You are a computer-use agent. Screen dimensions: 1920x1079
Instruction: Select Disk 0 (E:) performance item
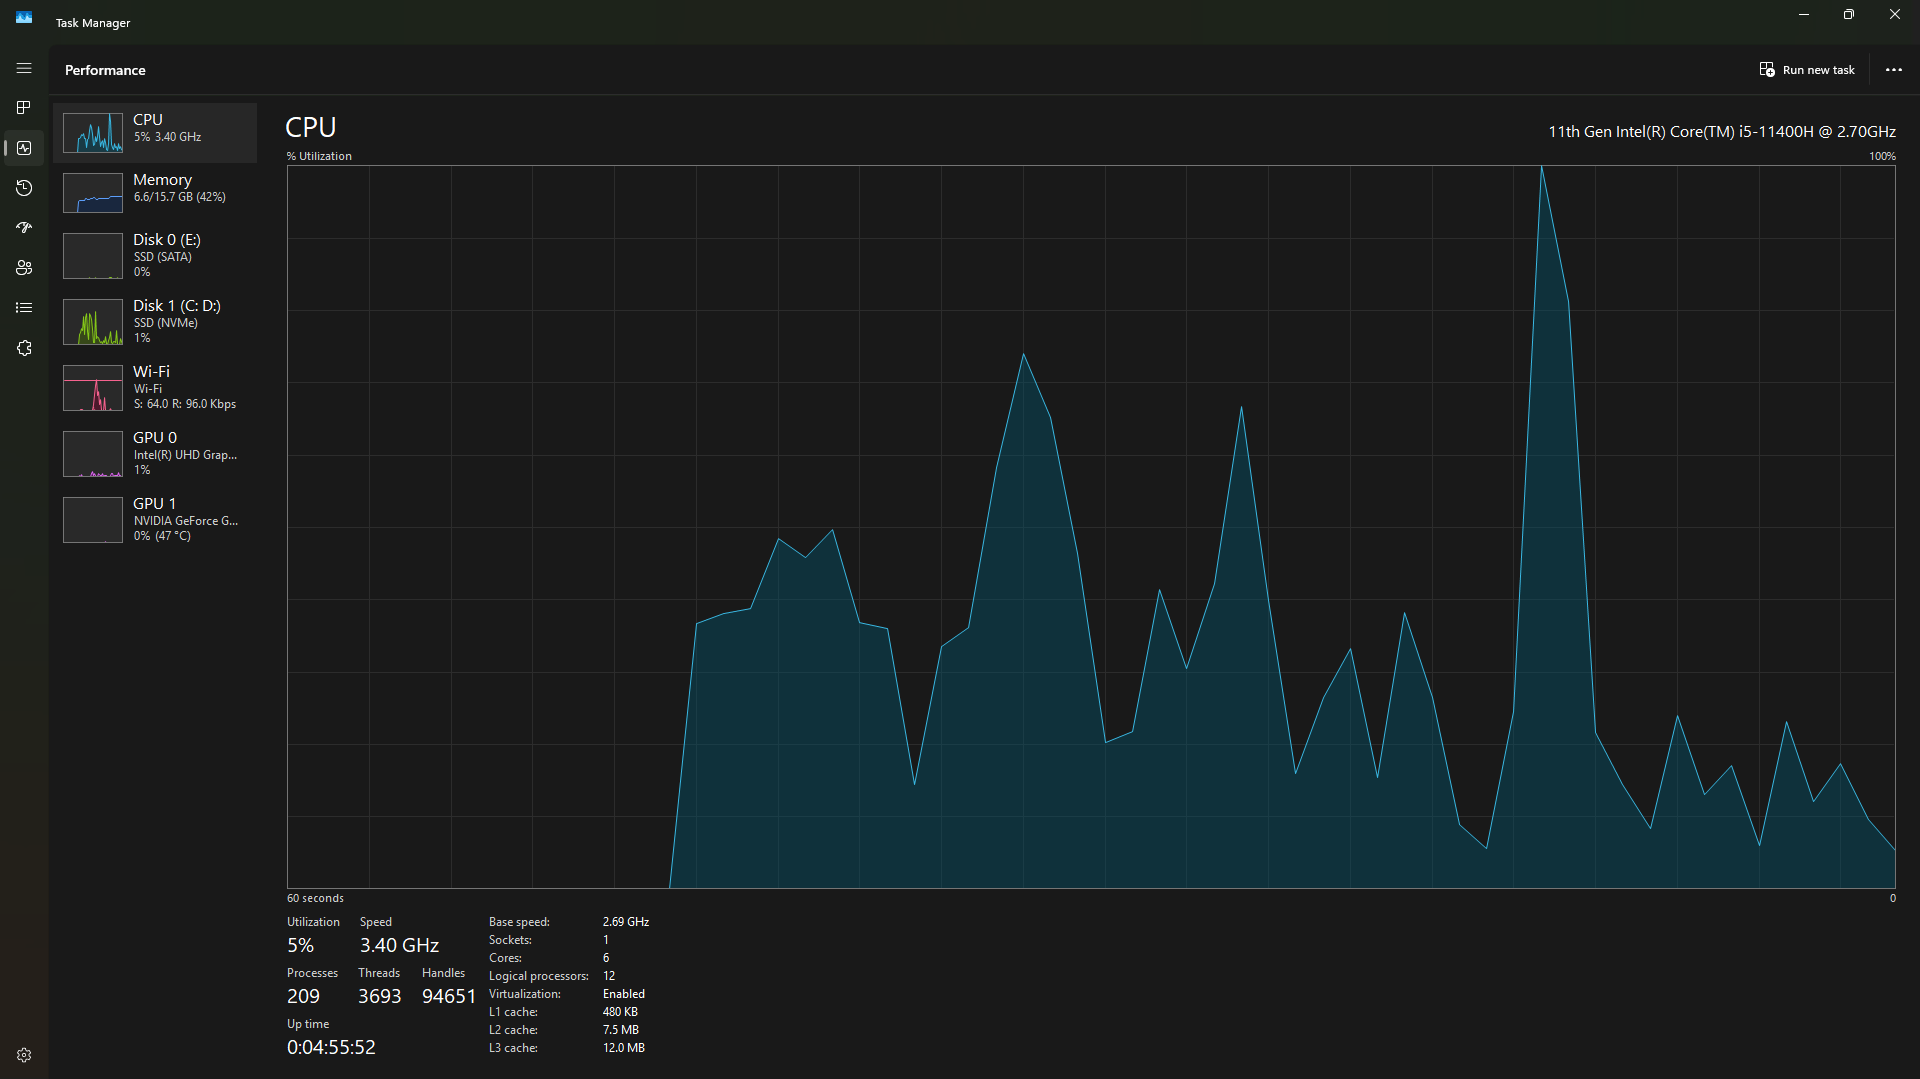(155, 255)
